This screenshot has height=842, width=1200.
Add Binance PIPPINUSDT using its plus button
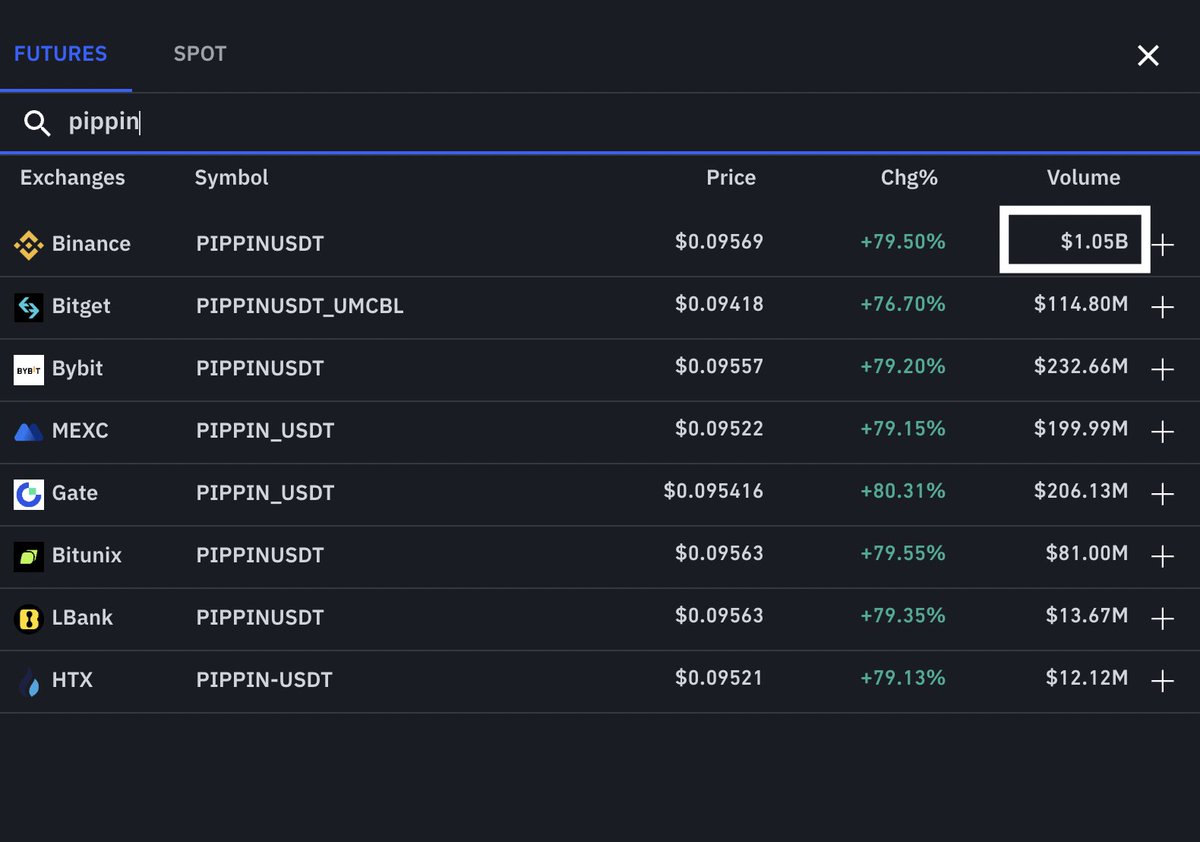tap(1164, 243)
